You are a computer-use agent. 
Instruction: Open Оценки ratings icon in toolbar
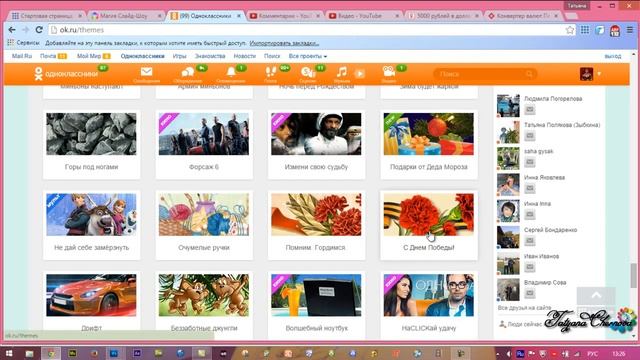[307, 73]
